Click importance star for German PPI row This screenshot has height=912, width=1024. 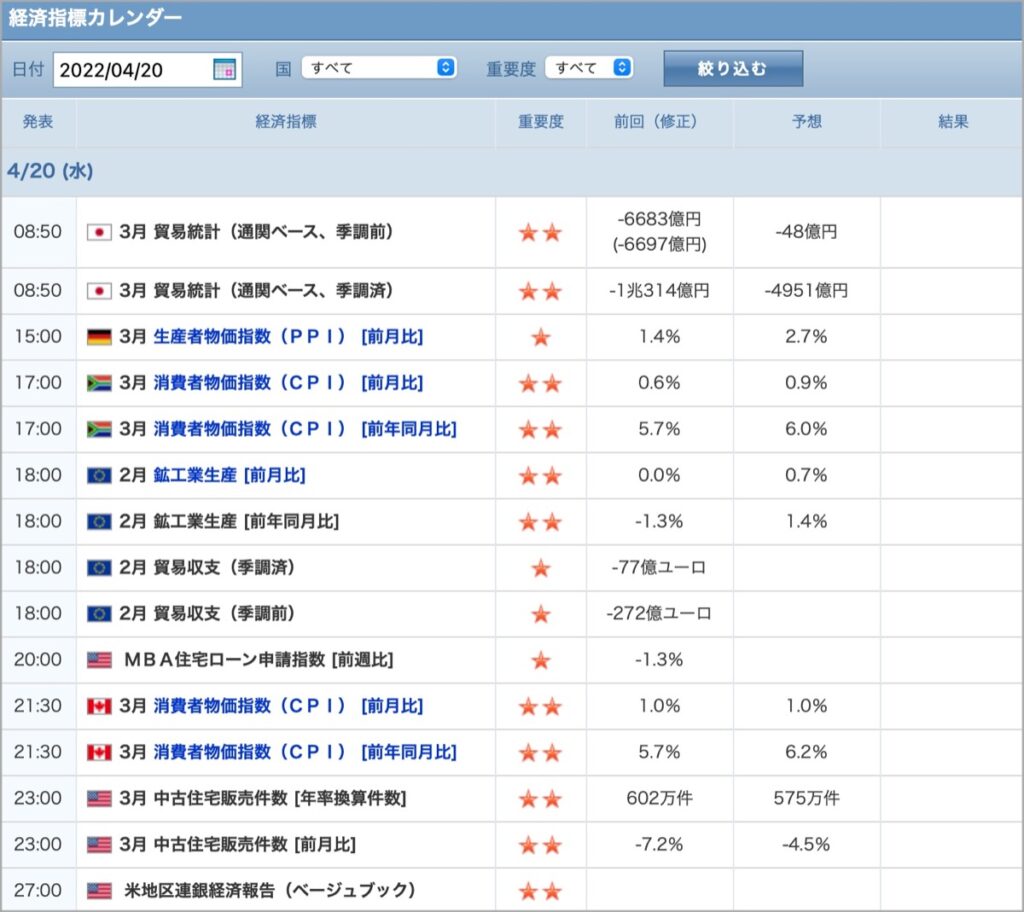[541, 337]
